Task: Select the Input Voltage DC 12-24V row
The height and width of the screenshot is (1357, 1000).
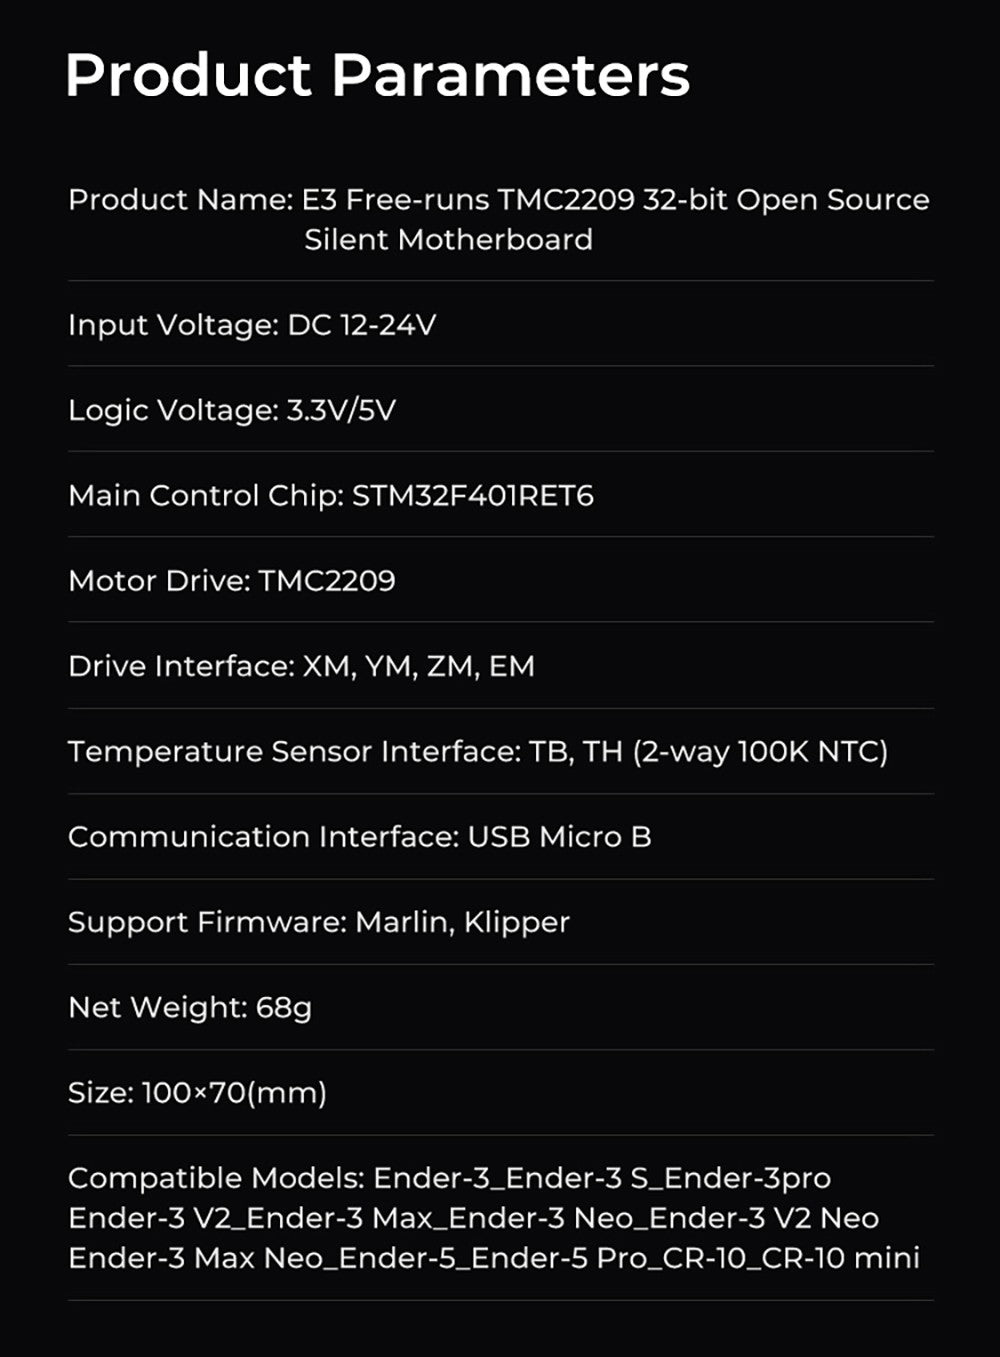Action: tap(252, 325)
